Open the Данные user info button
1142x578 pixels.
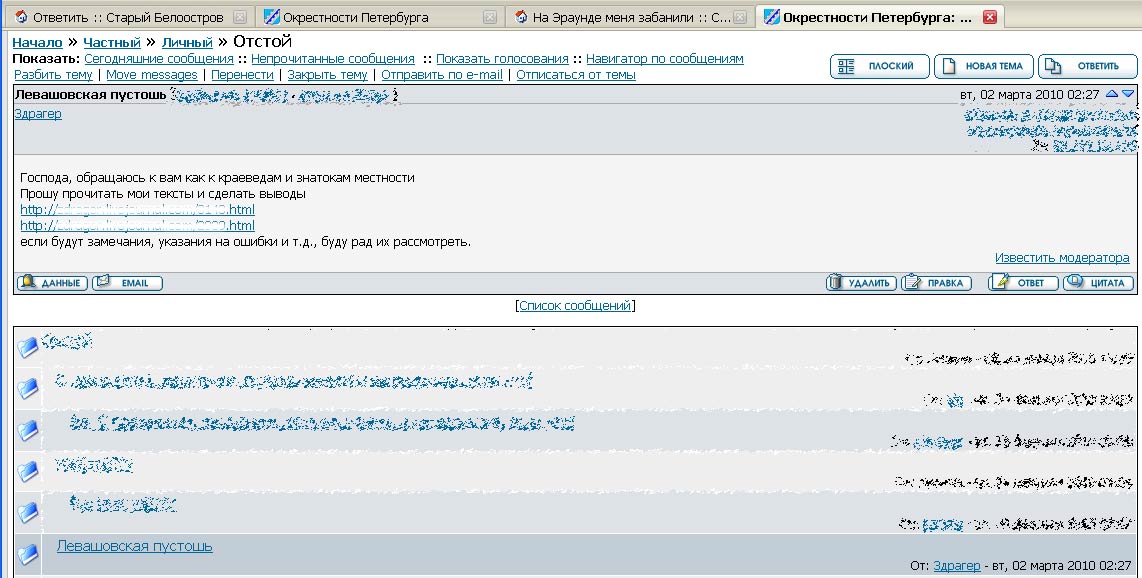tap(52, 283)
